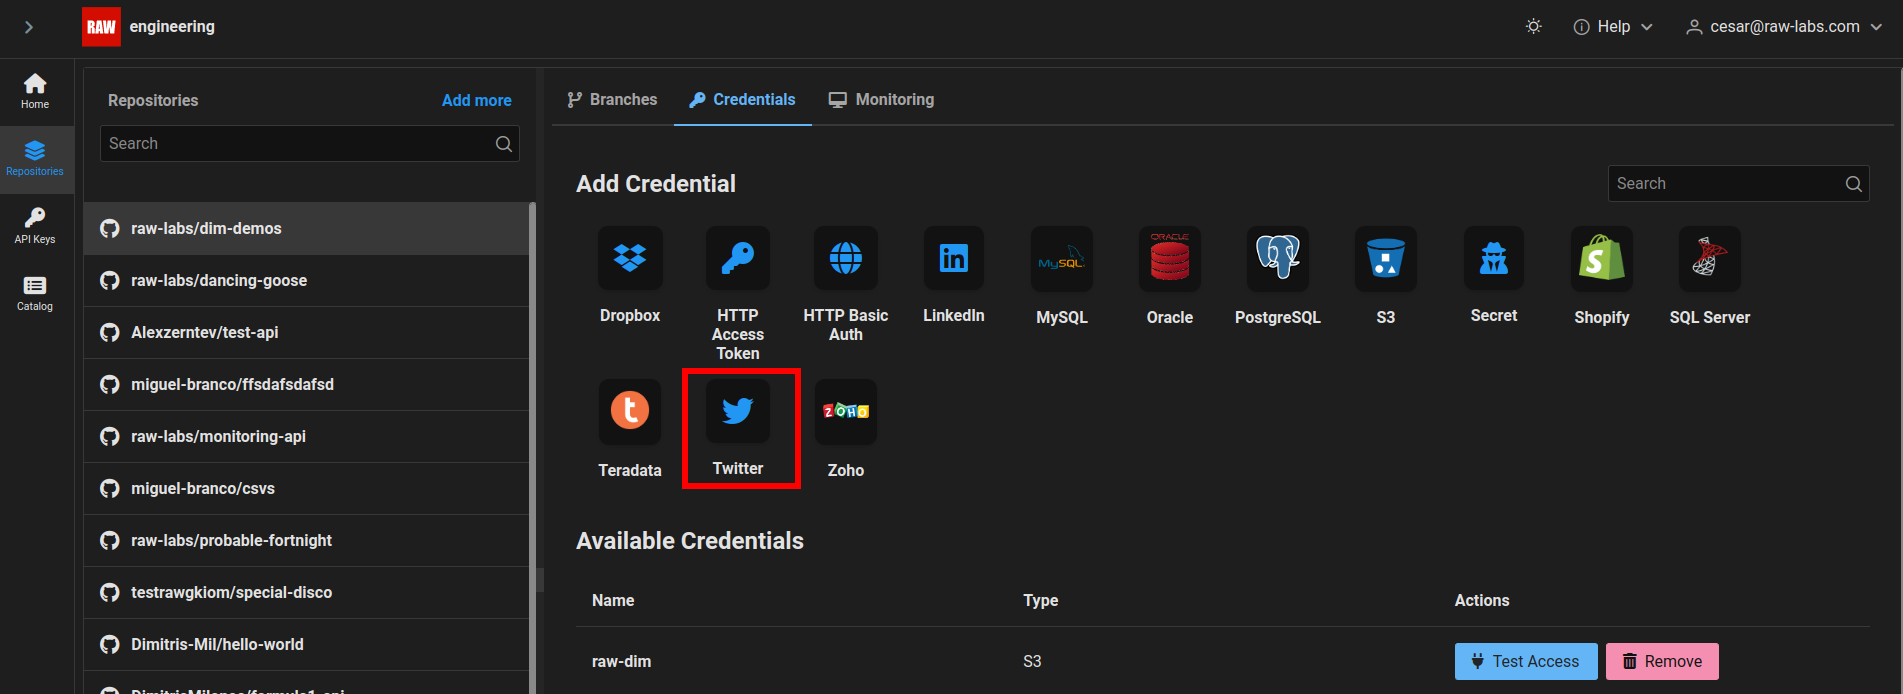Screen dimensions: 1903x694
Task: Choose the Oracle database icon
Action: pyautogui.click(x=1170, y=259)
